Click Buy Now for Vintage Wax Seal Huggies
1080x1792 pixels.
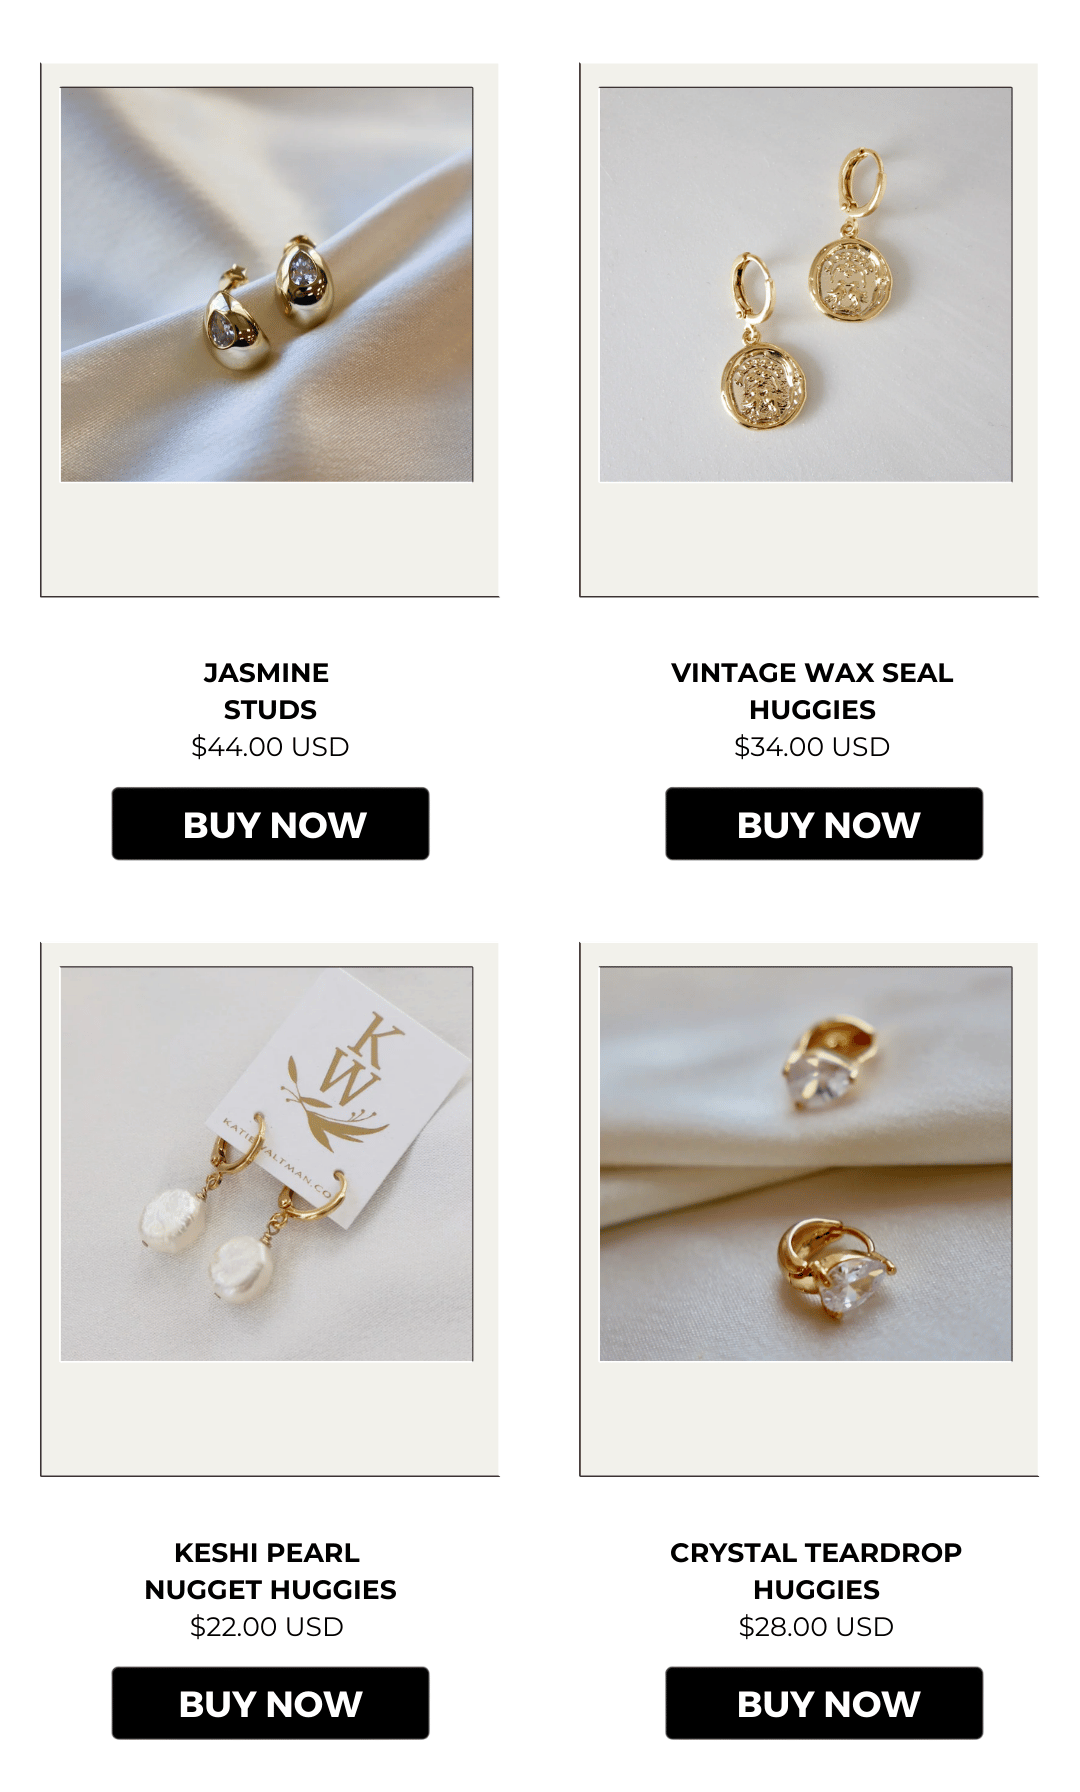[x=824, y=823]
